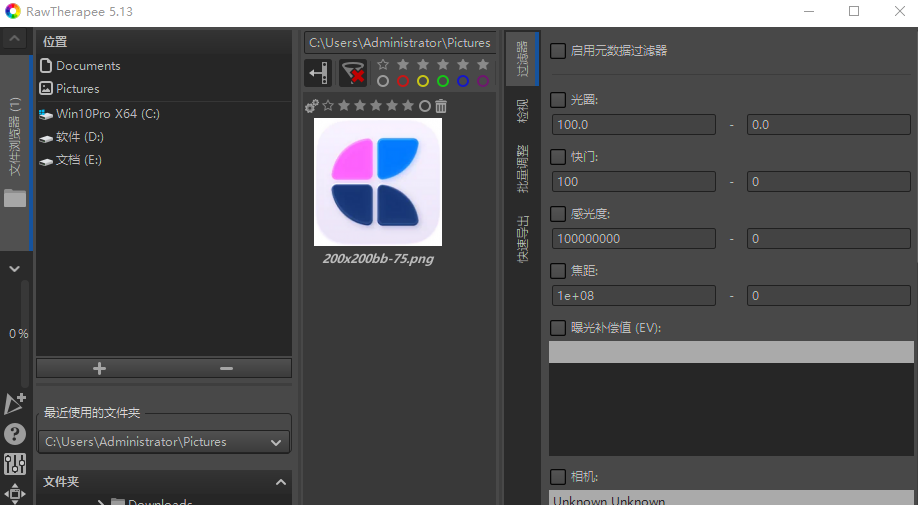Tick the 快门 checkbox
This screenshot has width=918, height=505.
tap(558, 157)
